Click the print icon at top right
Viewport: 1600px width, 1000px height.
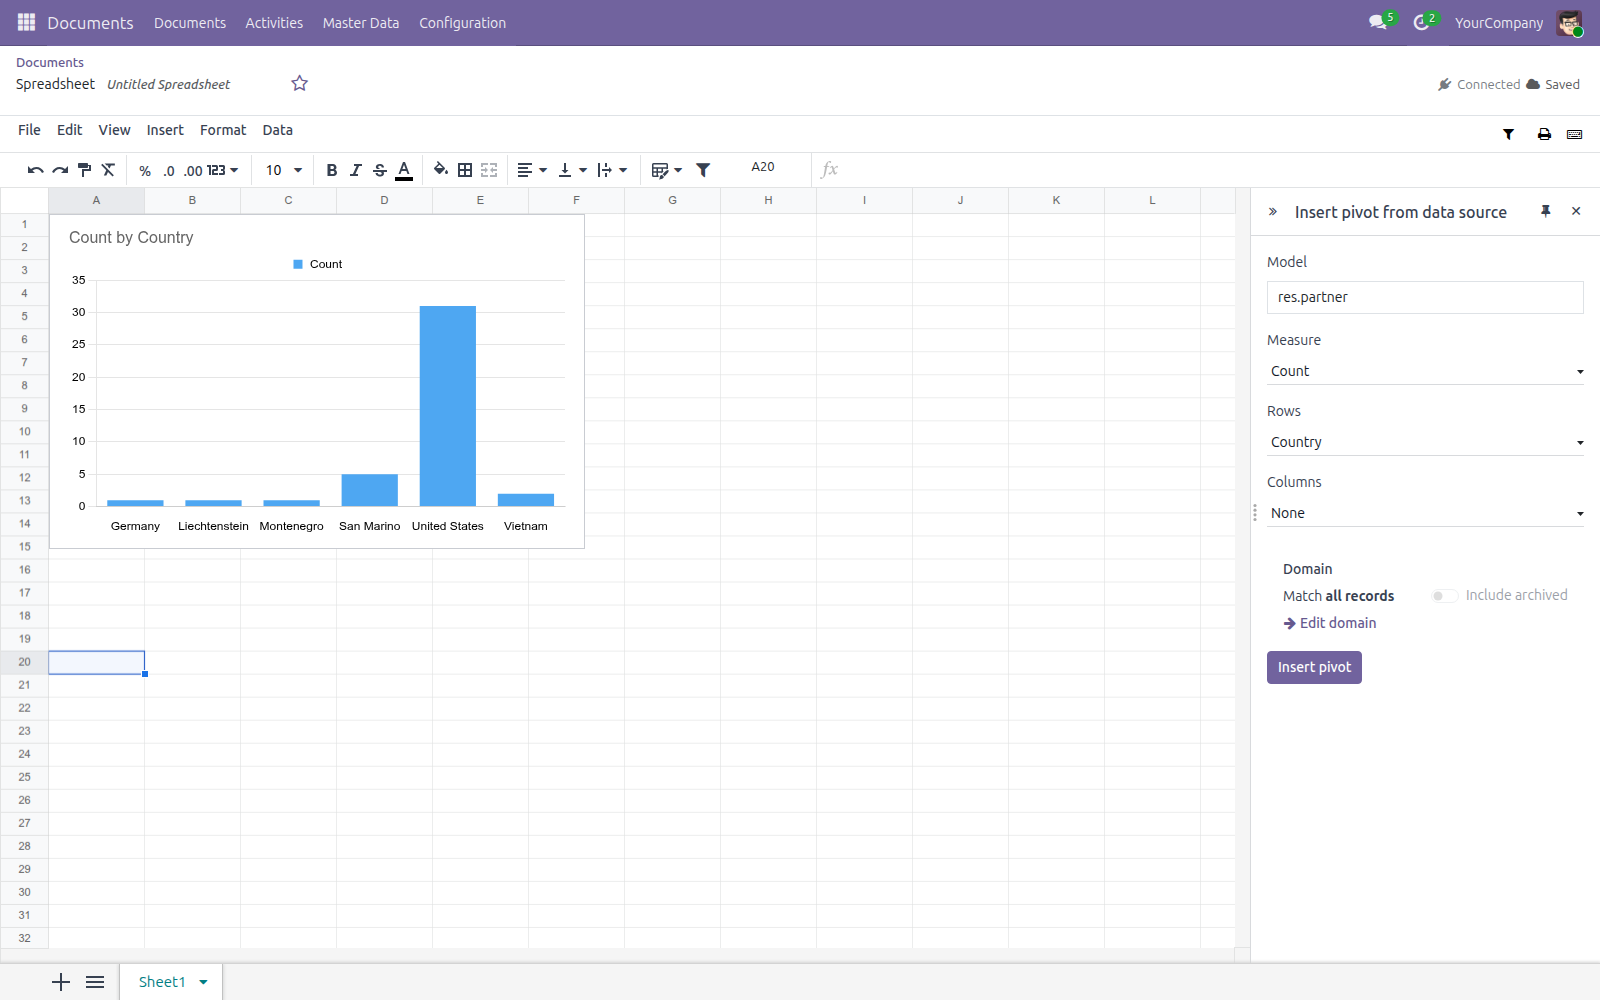click(x=1544, y=134)
